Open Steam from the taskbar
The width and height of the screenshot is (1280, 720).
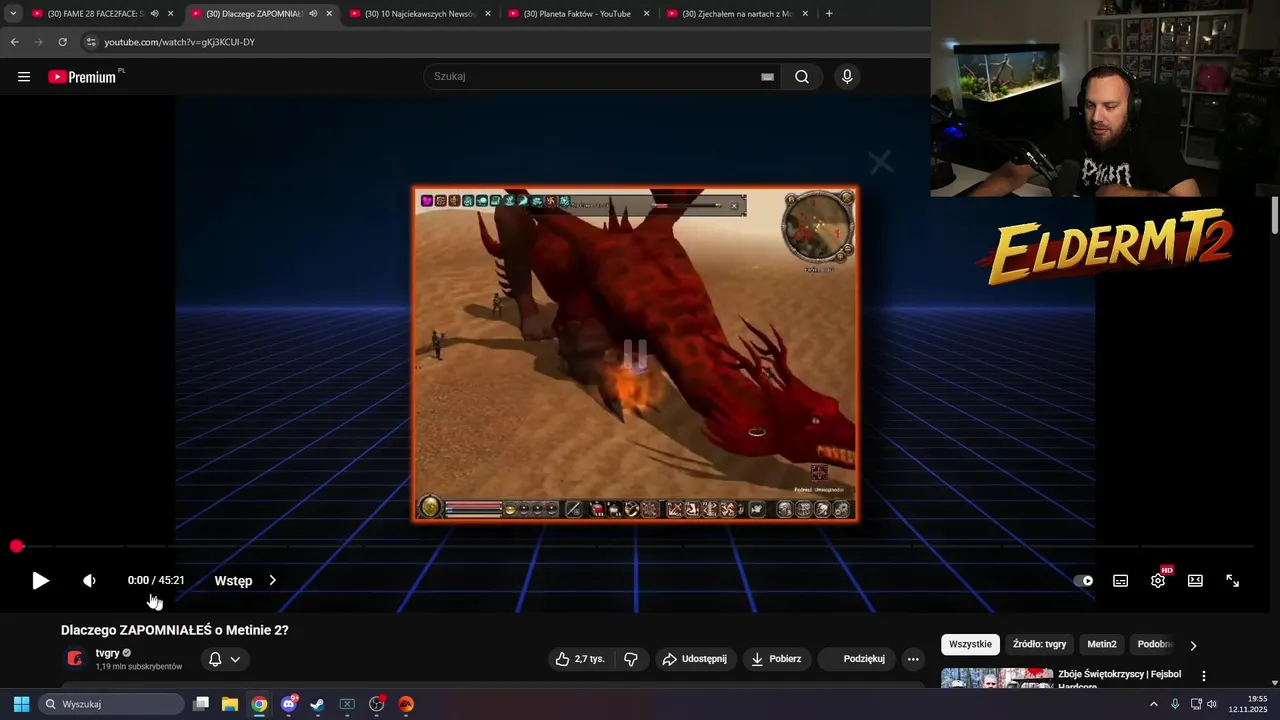[x=318, y=704]
